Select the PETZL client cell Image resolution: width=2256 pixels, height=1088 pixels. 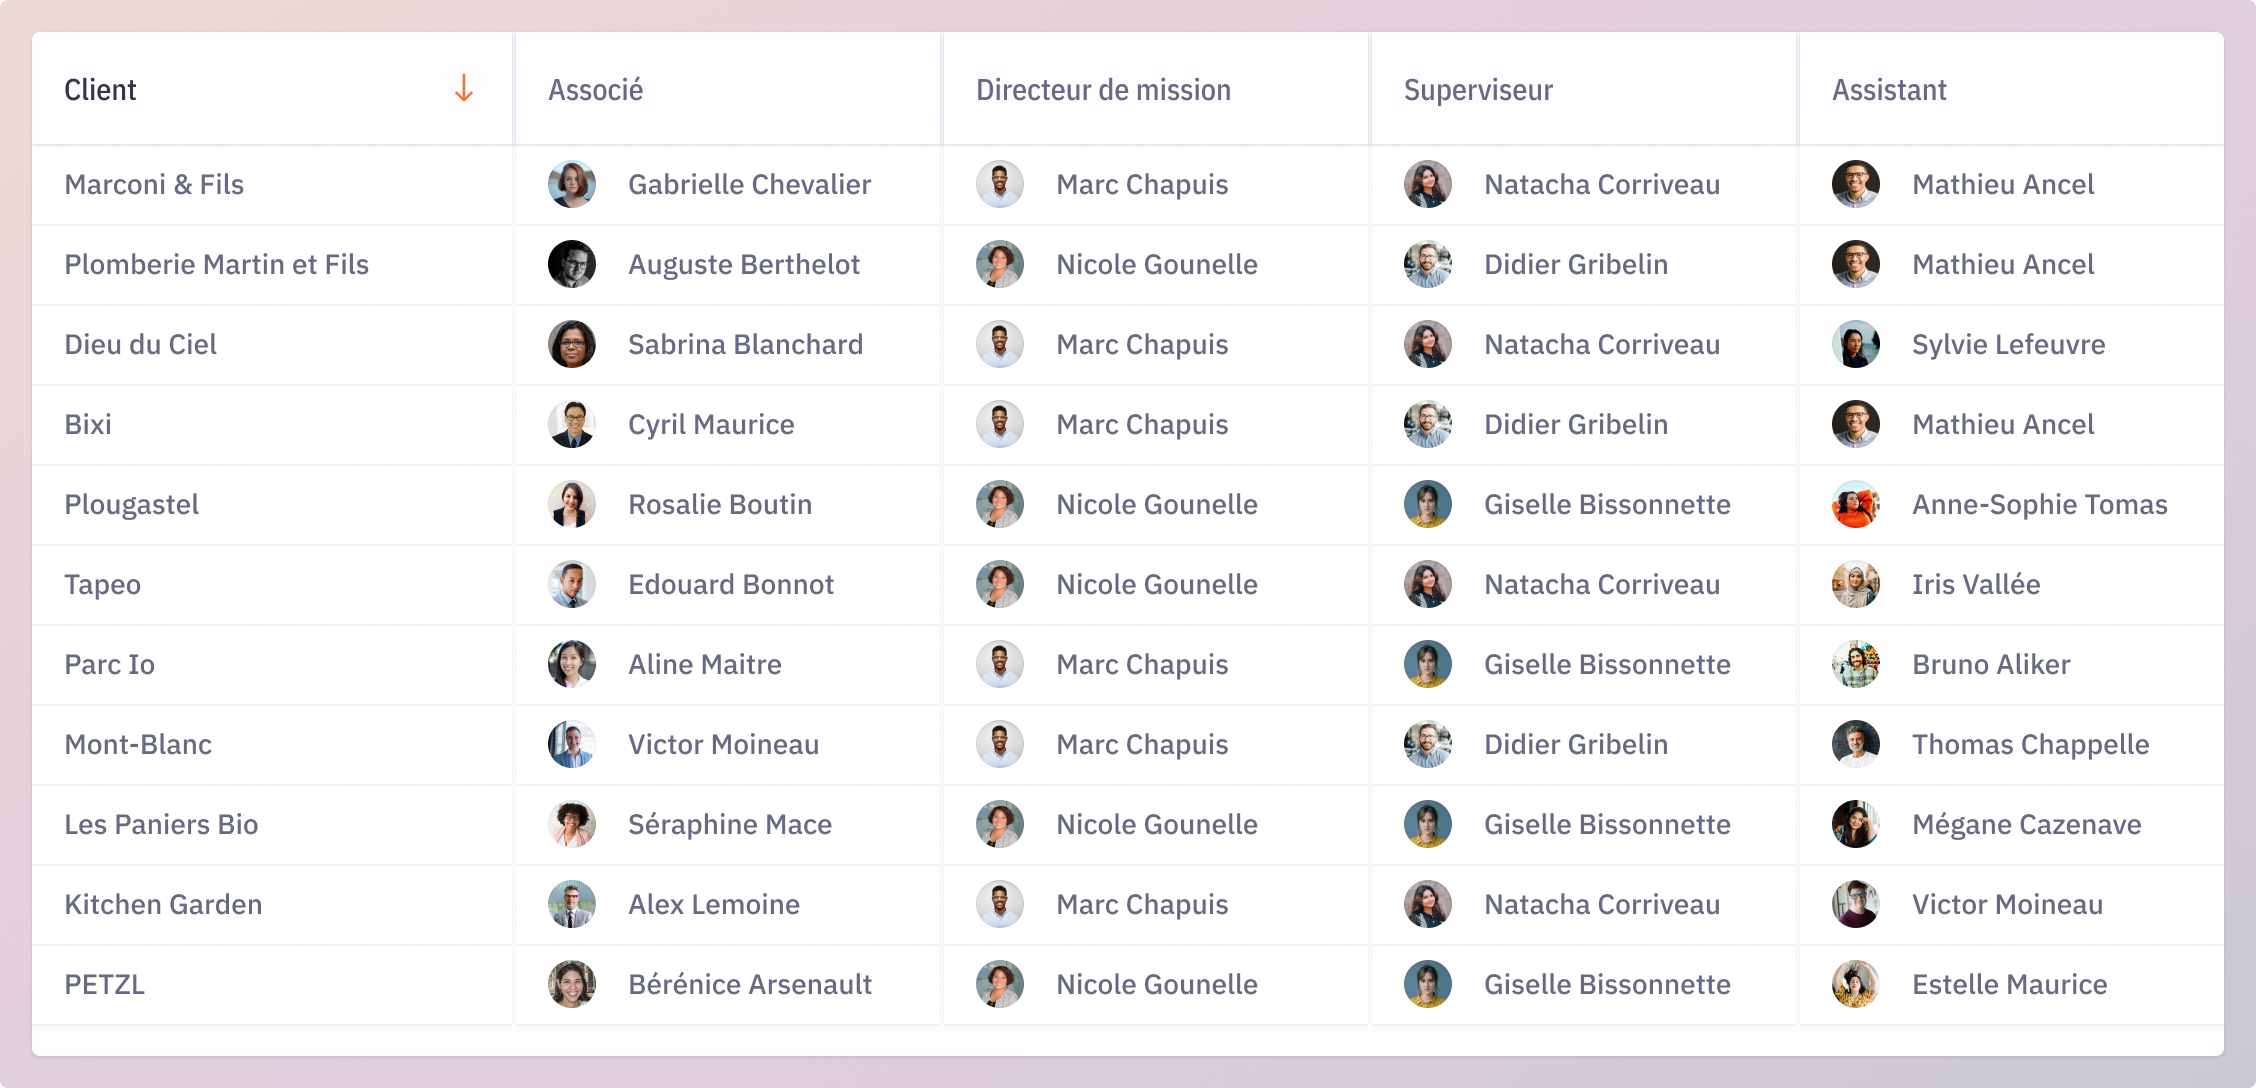(x=272, y=984)
